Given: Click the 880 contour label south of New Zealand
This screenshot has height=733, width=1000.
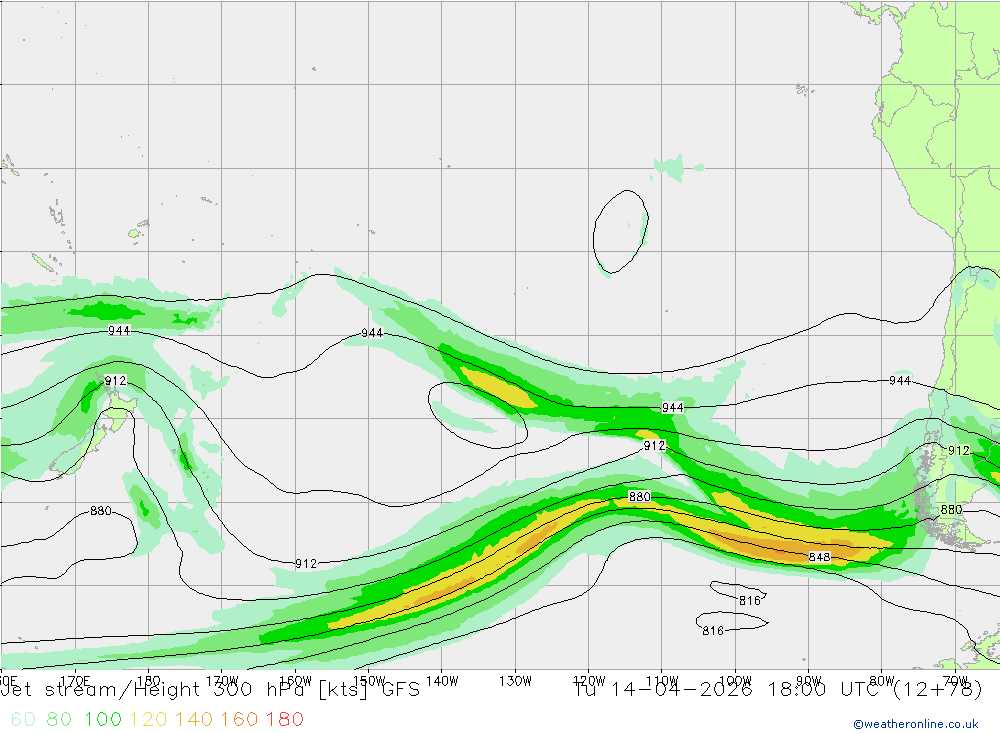Looking at the screenshot, I should pyautogui.click(x=101, y=511).
